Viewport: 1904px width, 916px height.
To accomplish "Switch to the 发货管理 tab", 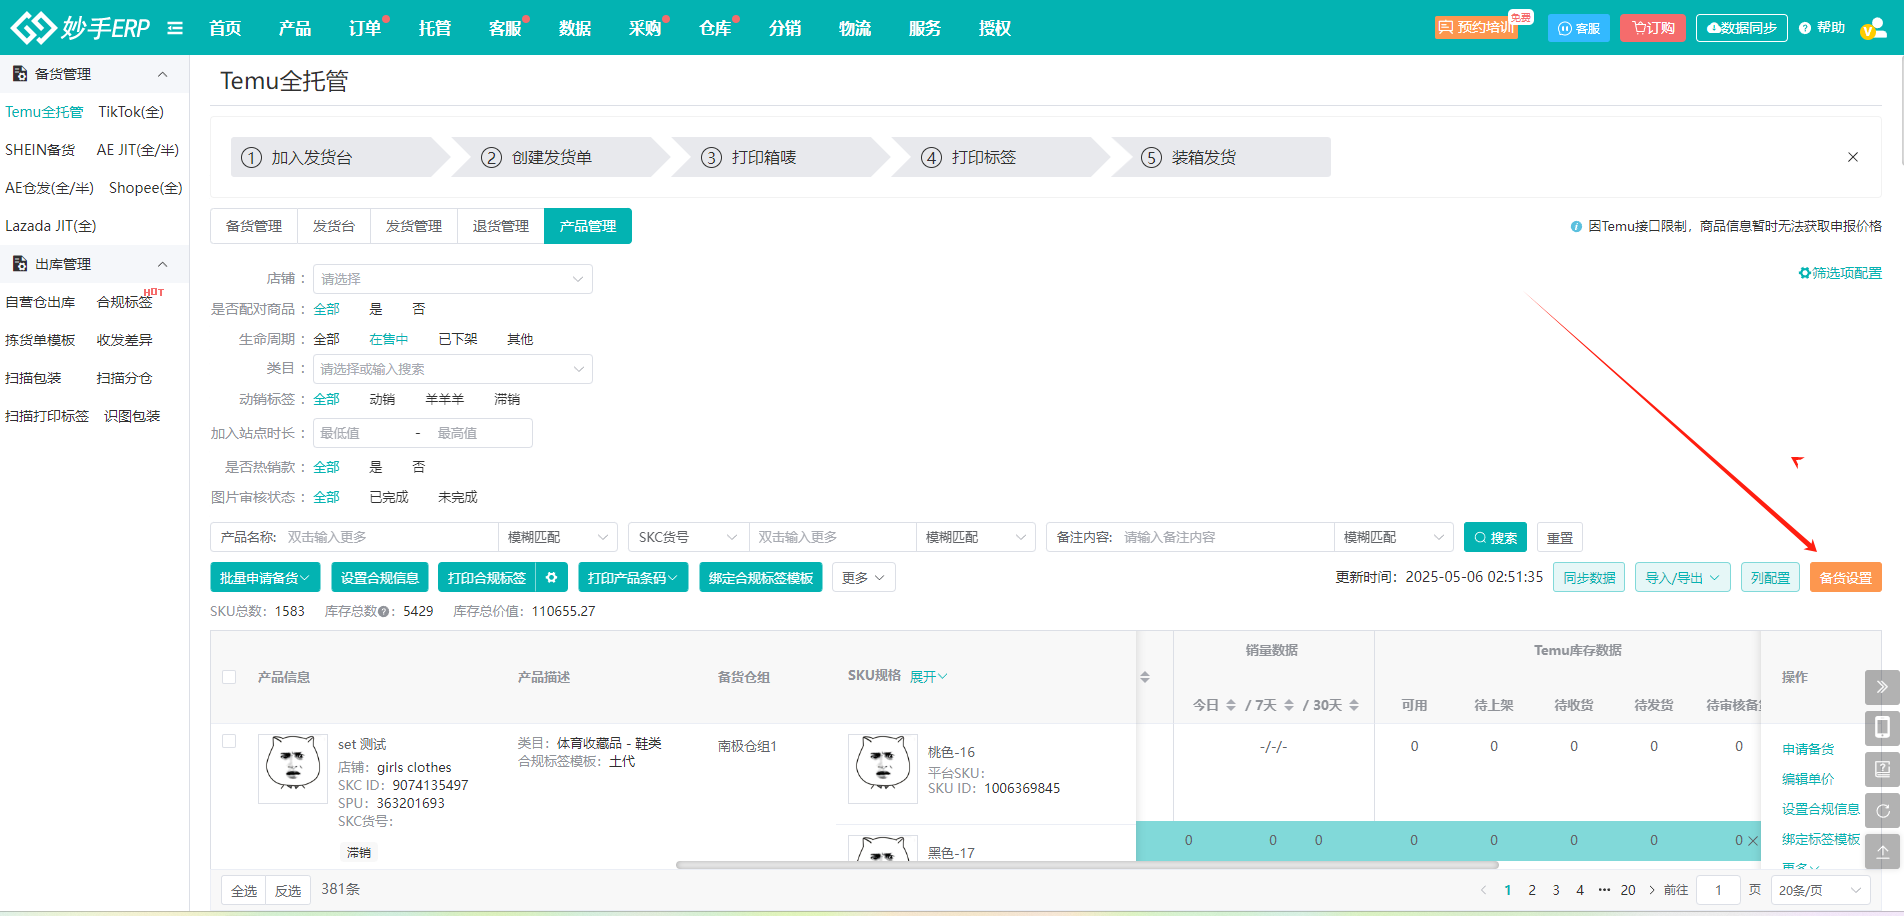I will 414,226.
